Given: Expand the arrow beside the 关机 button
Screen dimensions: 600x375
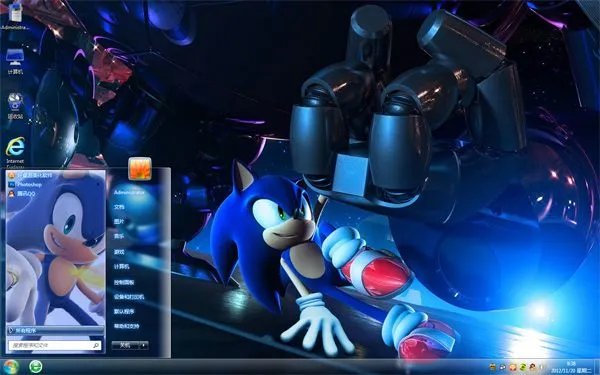Looking at the screenshot, I should coord(143,345).
